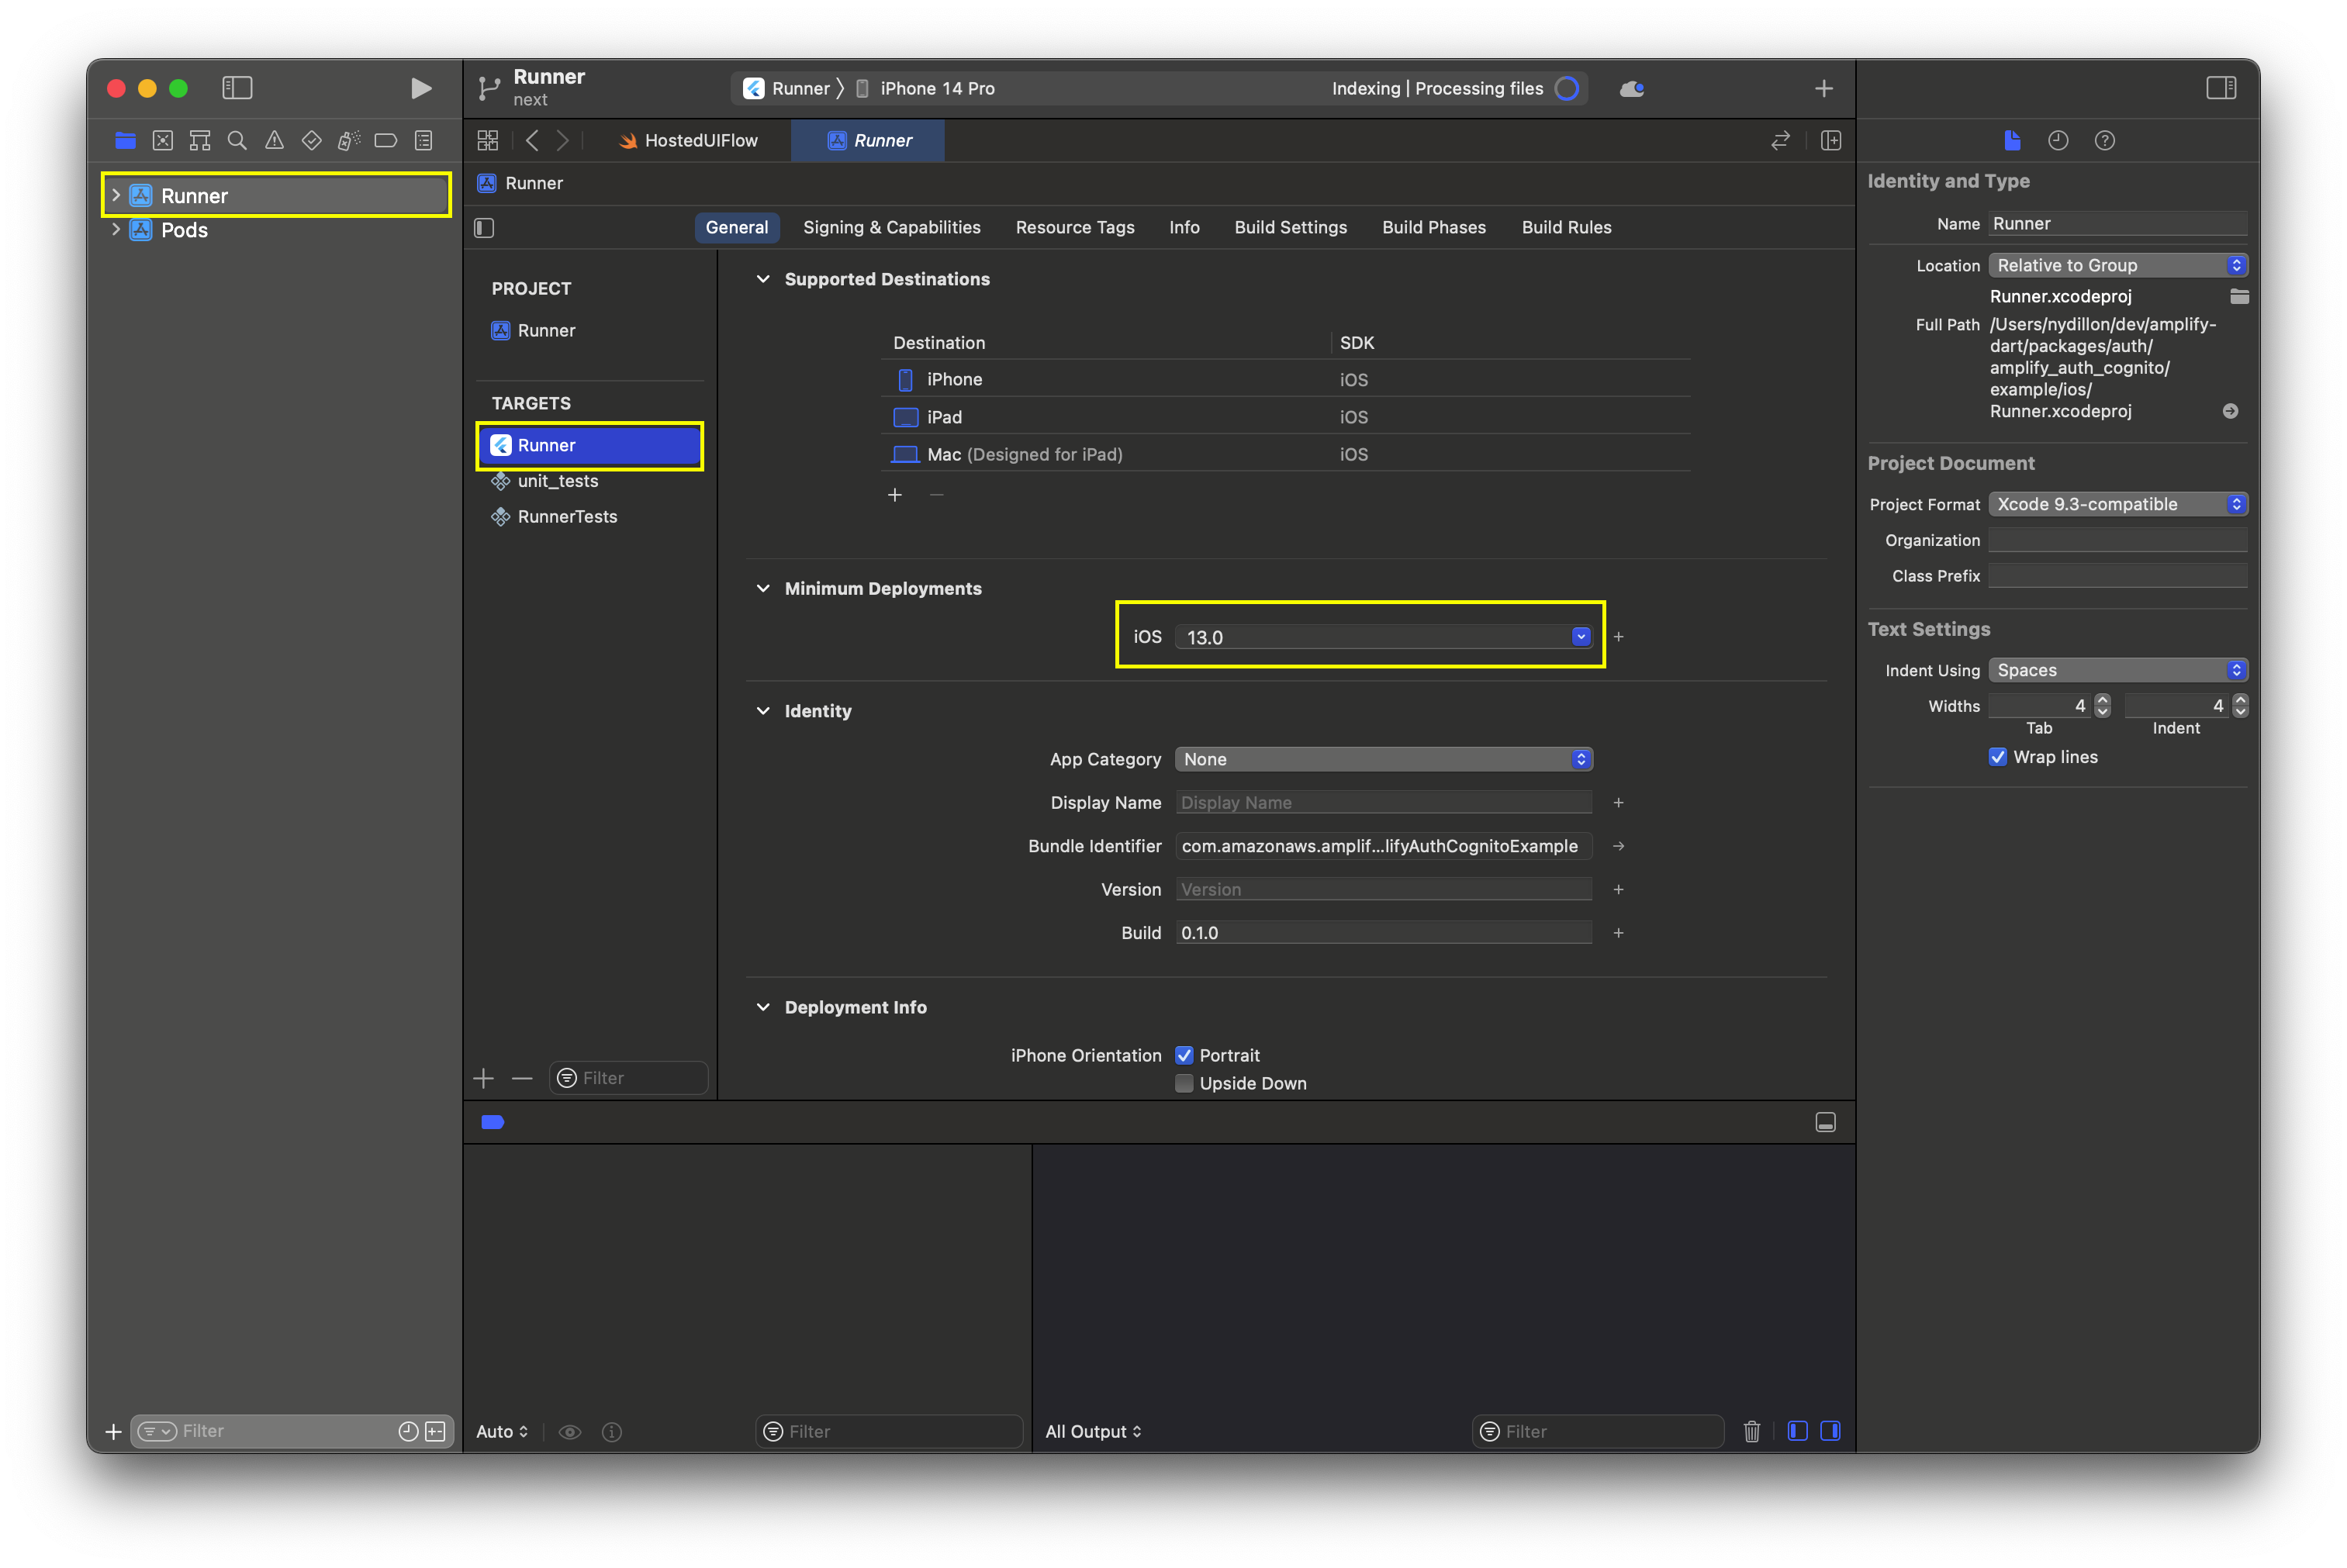2347x1568 pixels.
Task: Open the App Category dropdown
Action: click(1383, 759)
